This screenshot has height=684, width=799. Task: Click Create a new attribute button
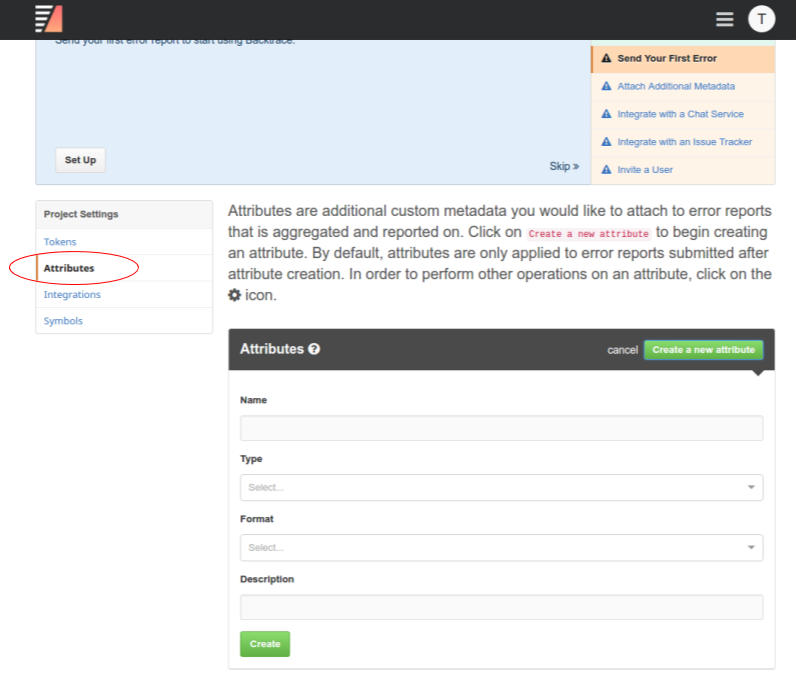point(703,350)
